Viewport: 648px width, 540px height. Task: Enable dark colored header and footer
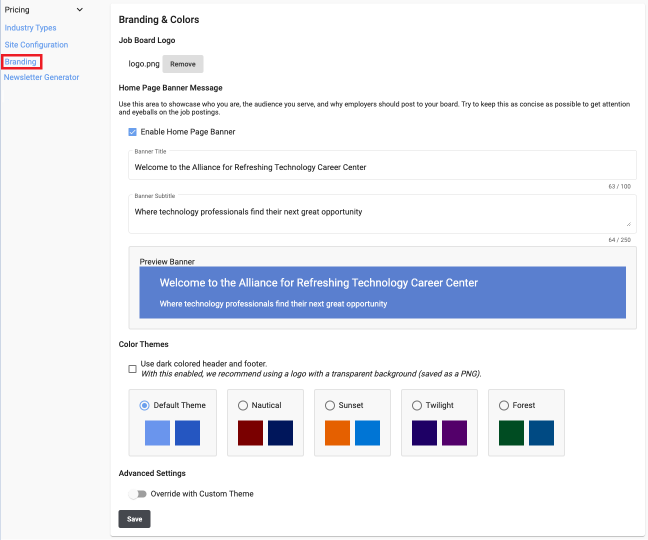133,369
